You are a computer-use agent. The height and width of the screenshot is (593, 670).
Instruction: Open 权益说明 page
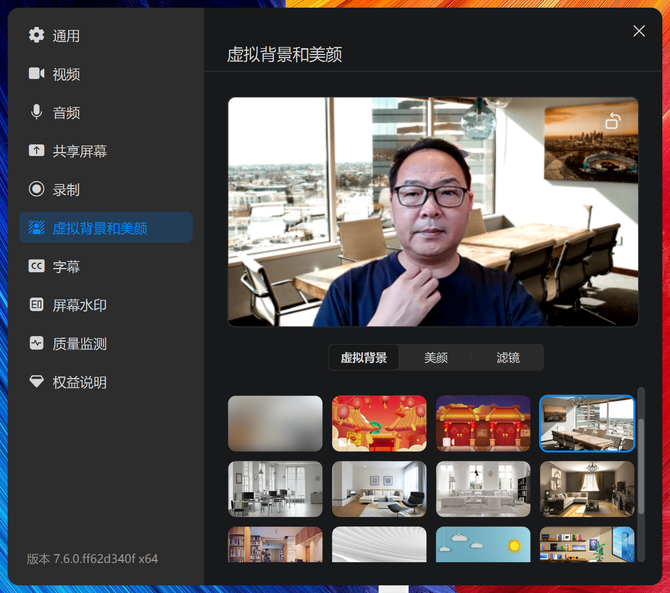106,382
